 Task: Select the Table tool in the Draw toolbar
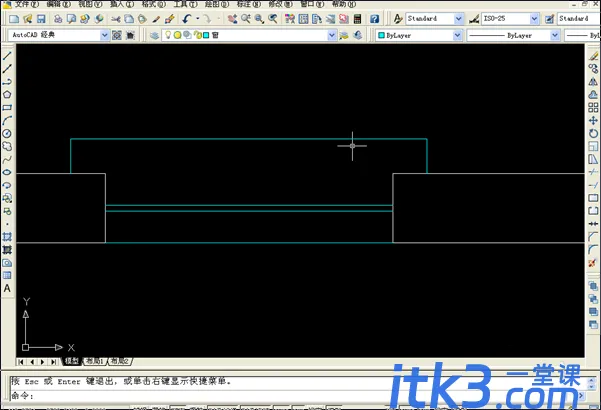pos(7,276)
